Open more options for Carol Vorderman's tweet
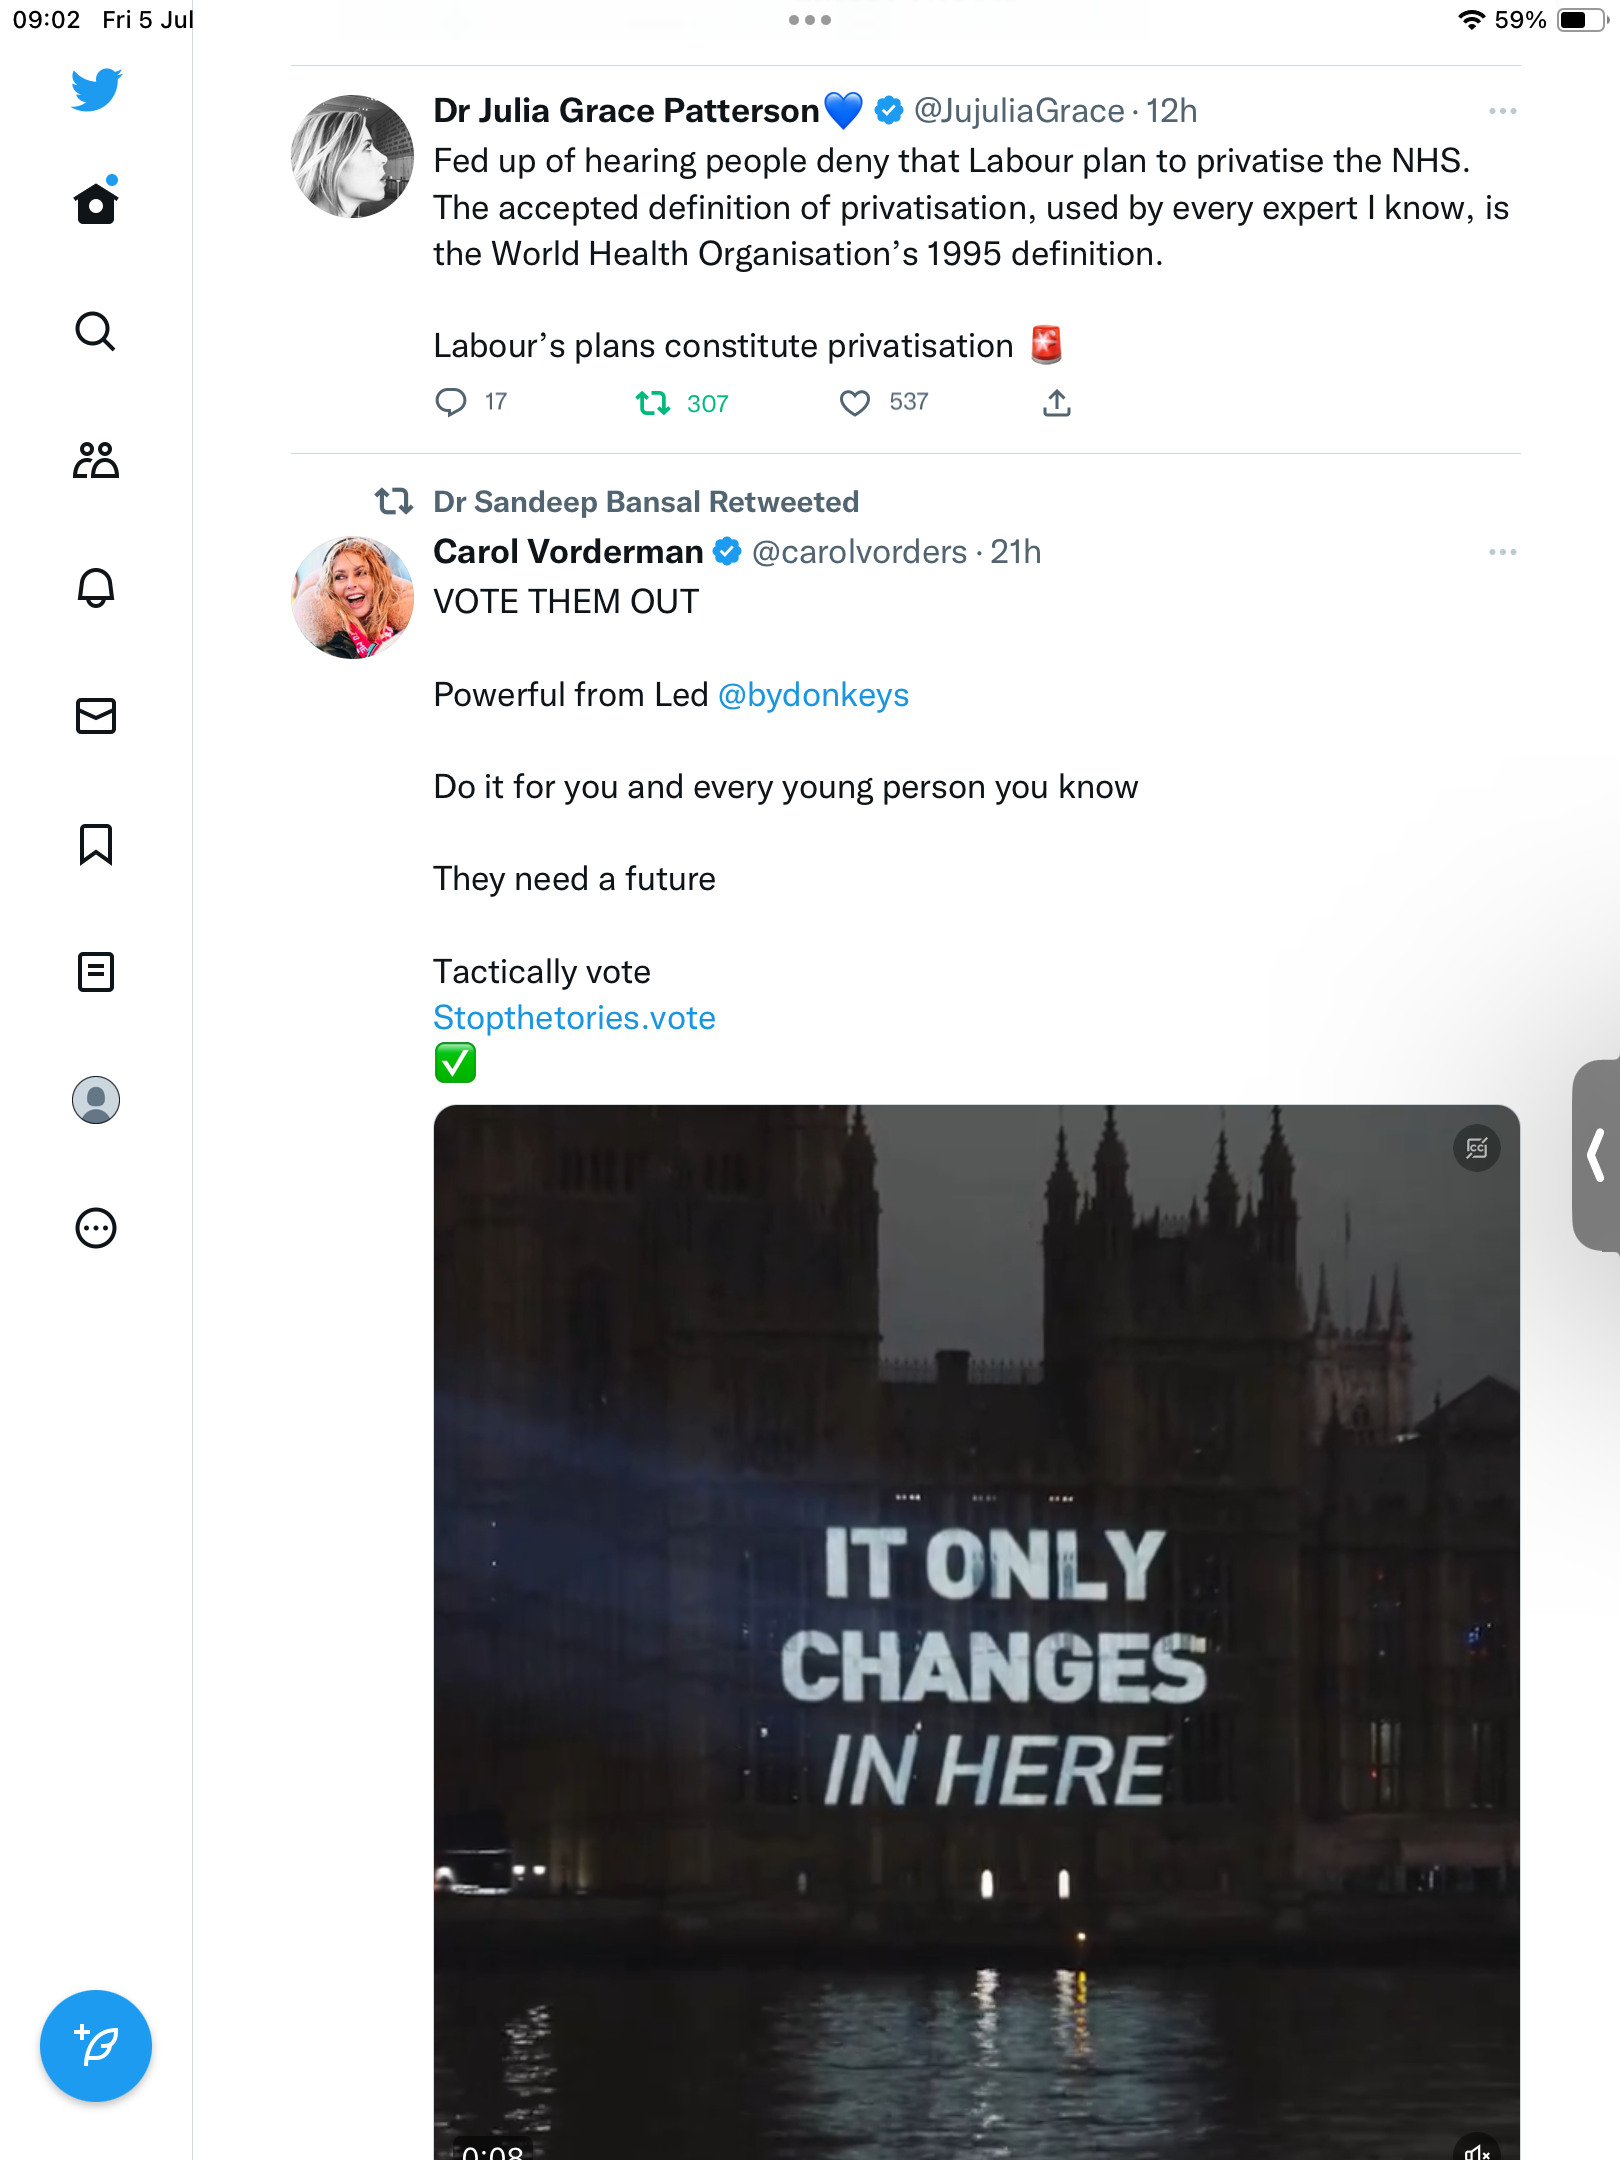 [x=1502, y=552]
